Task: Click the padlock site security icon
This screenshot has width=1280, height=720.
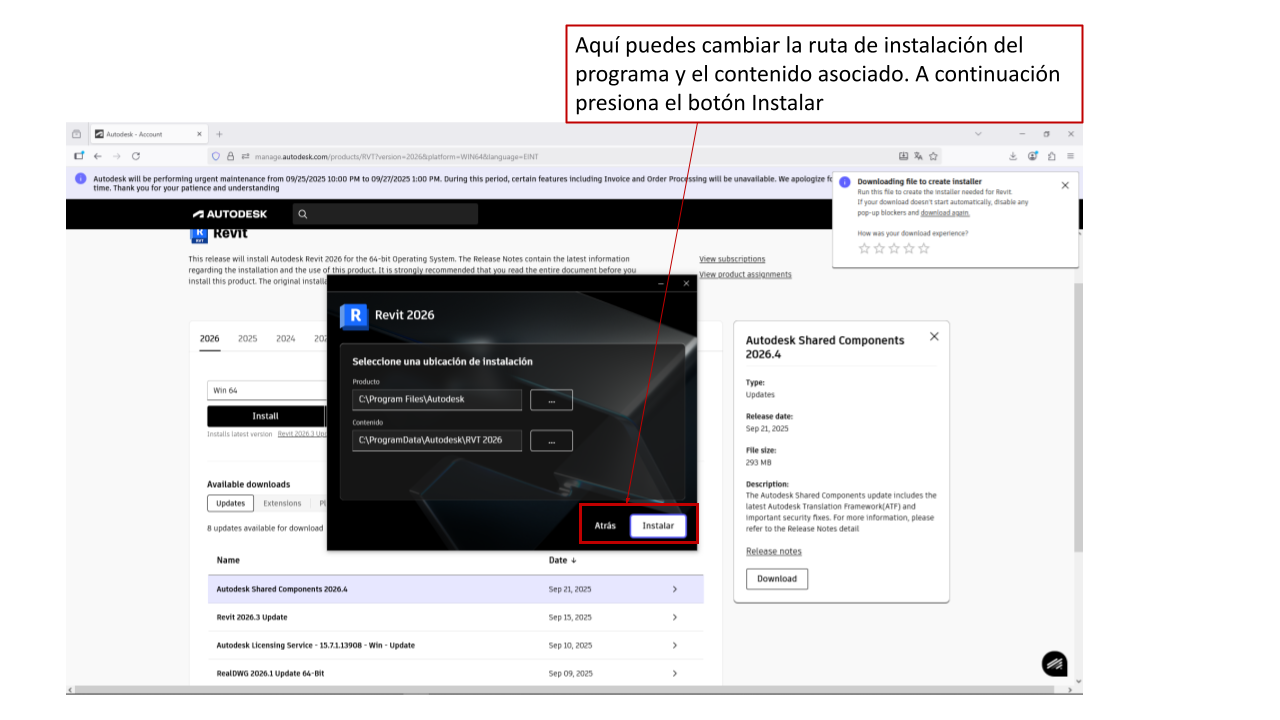Action: [230, 156]
